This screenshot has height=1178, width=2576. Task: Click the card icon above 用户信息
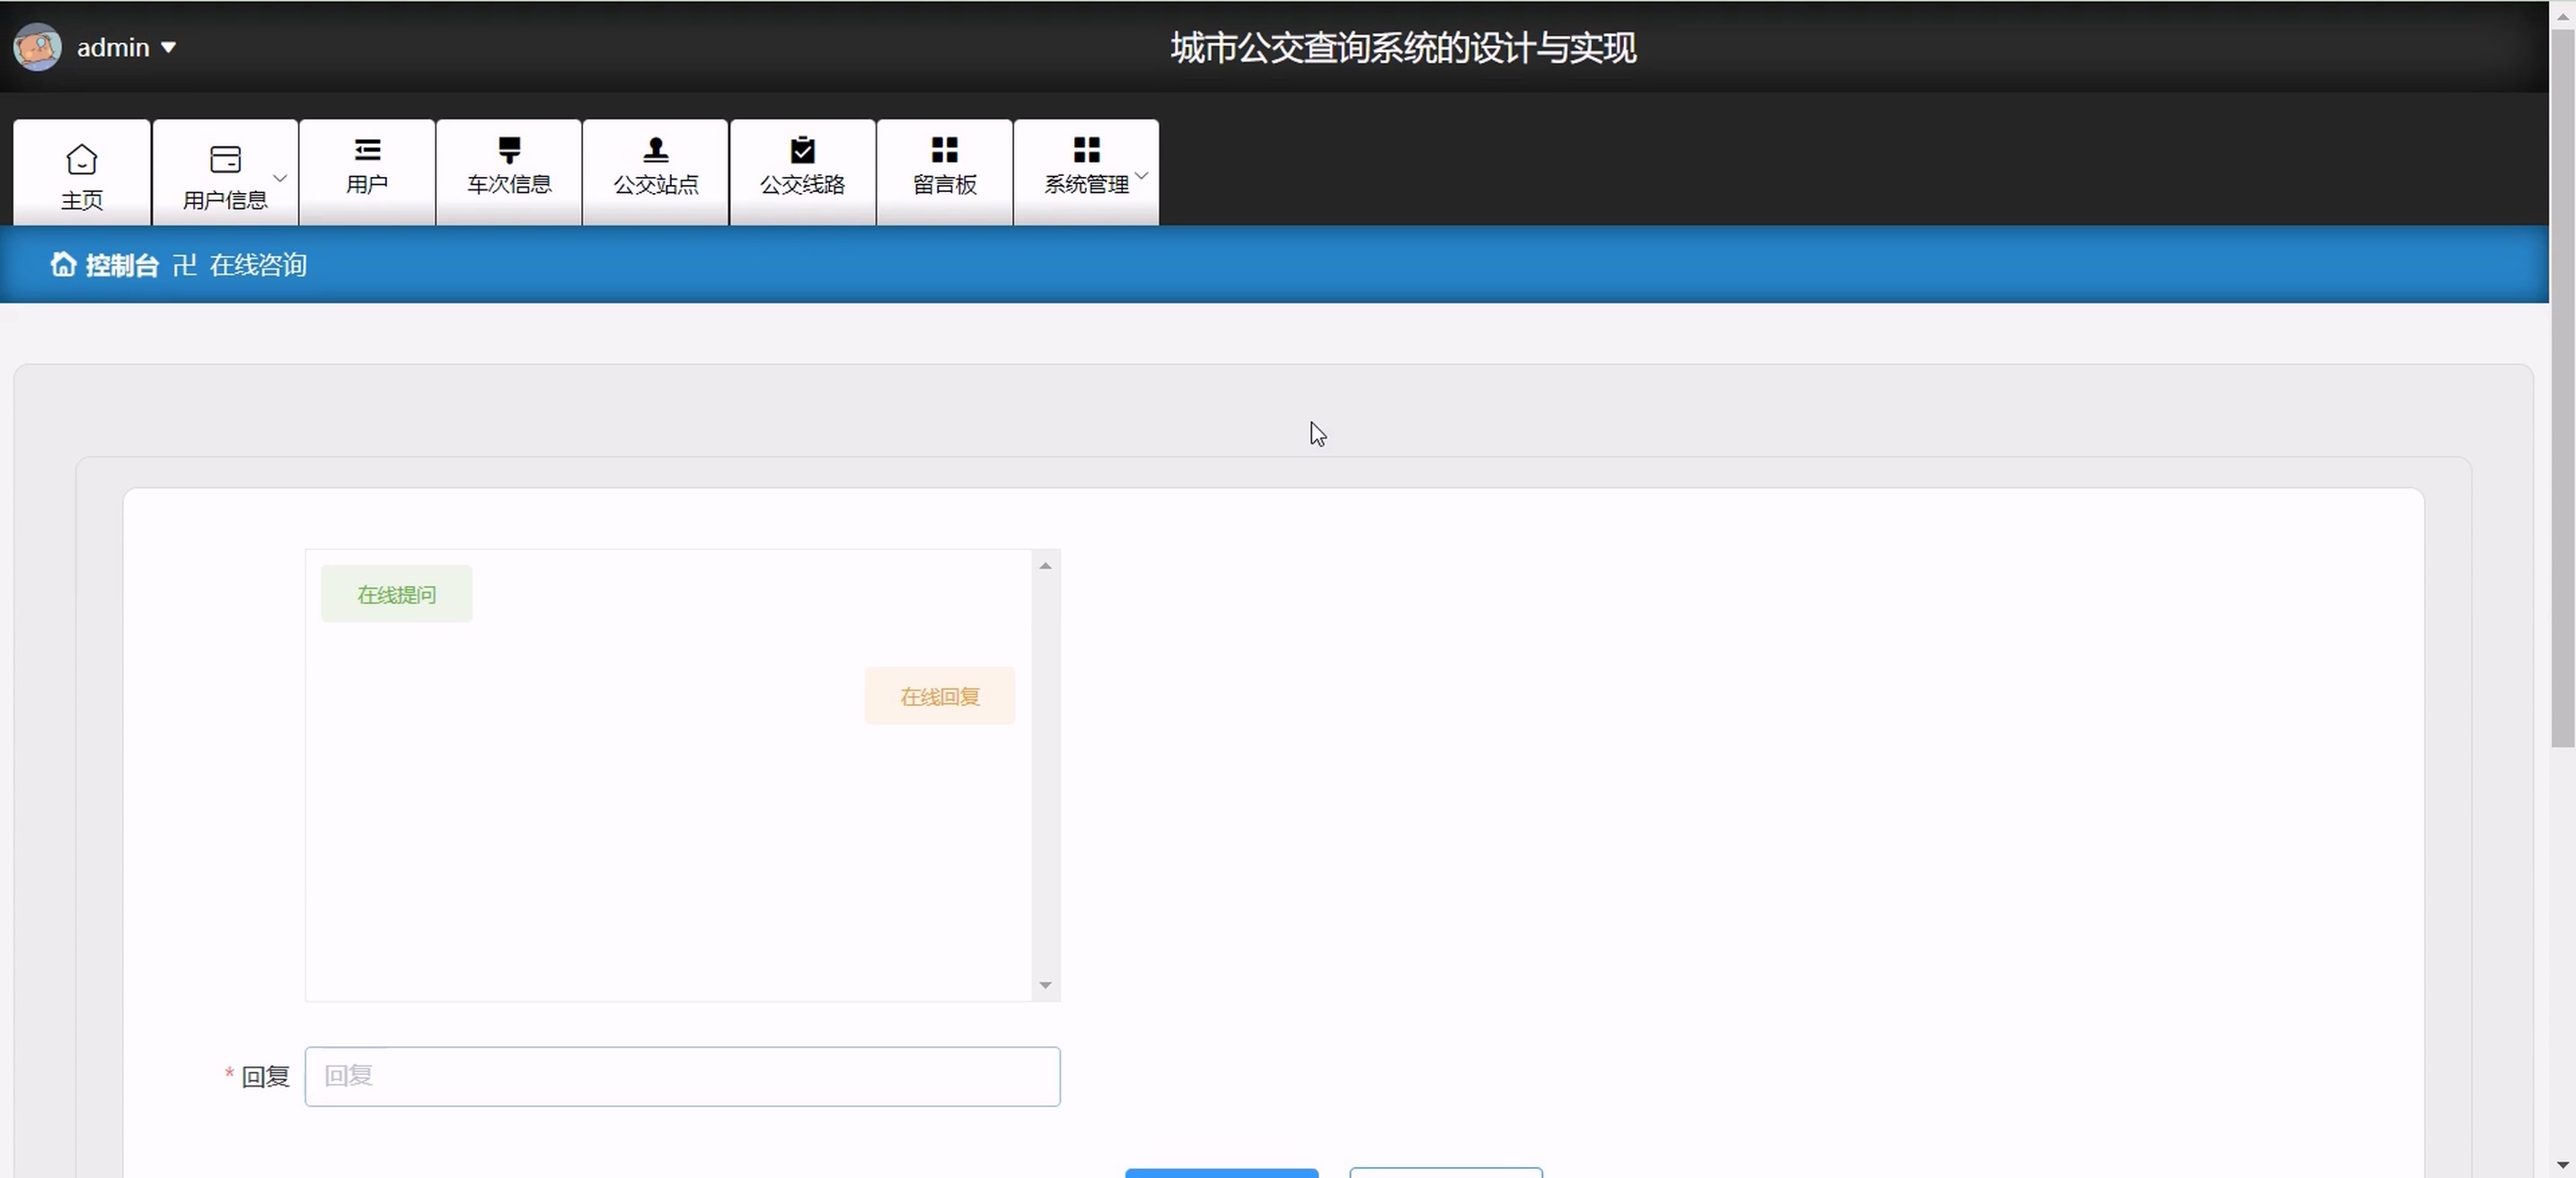[x=225, y=159]
